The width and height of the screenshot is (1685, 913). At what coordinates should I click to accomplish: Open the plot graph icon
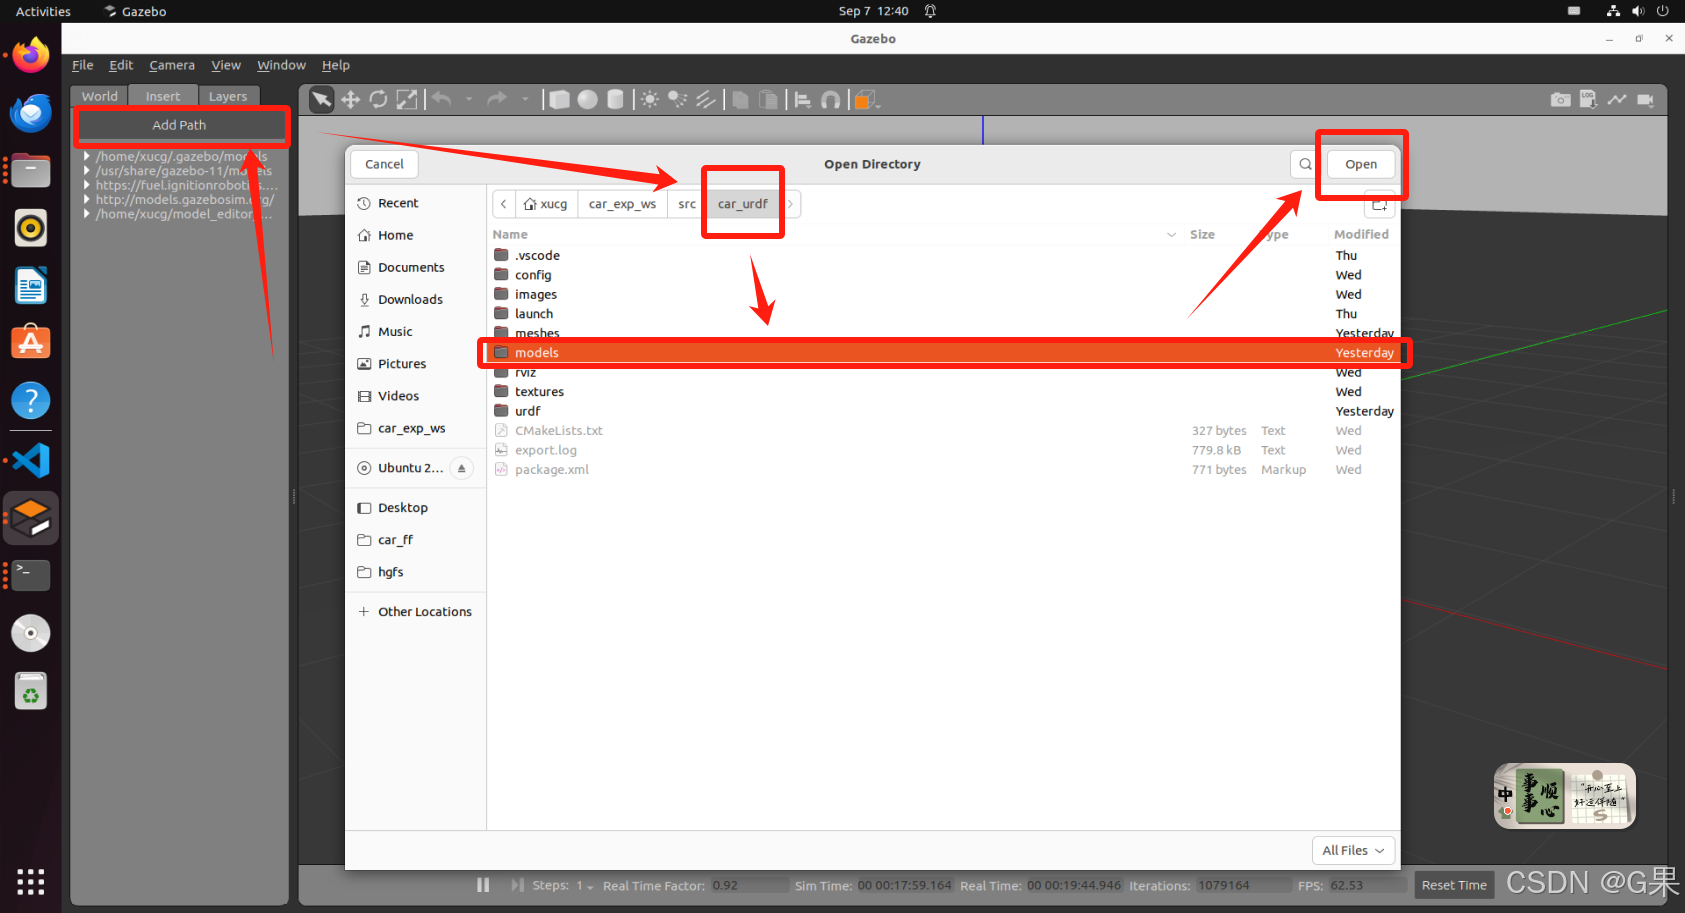(x=1617, y=99)
